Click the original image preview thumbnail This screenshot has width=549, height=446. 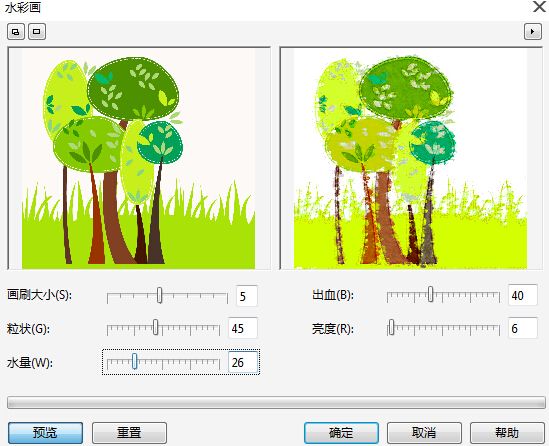[x=139, y=158]
